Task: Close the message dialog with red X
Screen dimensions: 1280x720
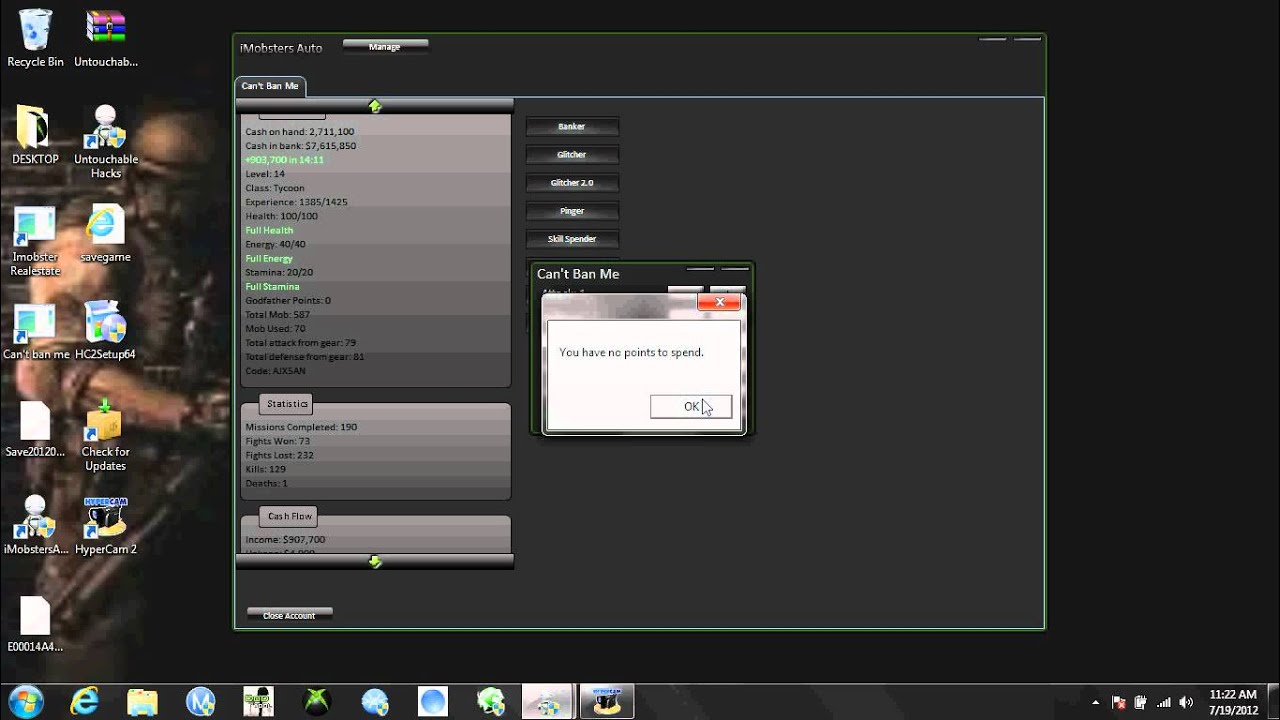Action: 719,301
